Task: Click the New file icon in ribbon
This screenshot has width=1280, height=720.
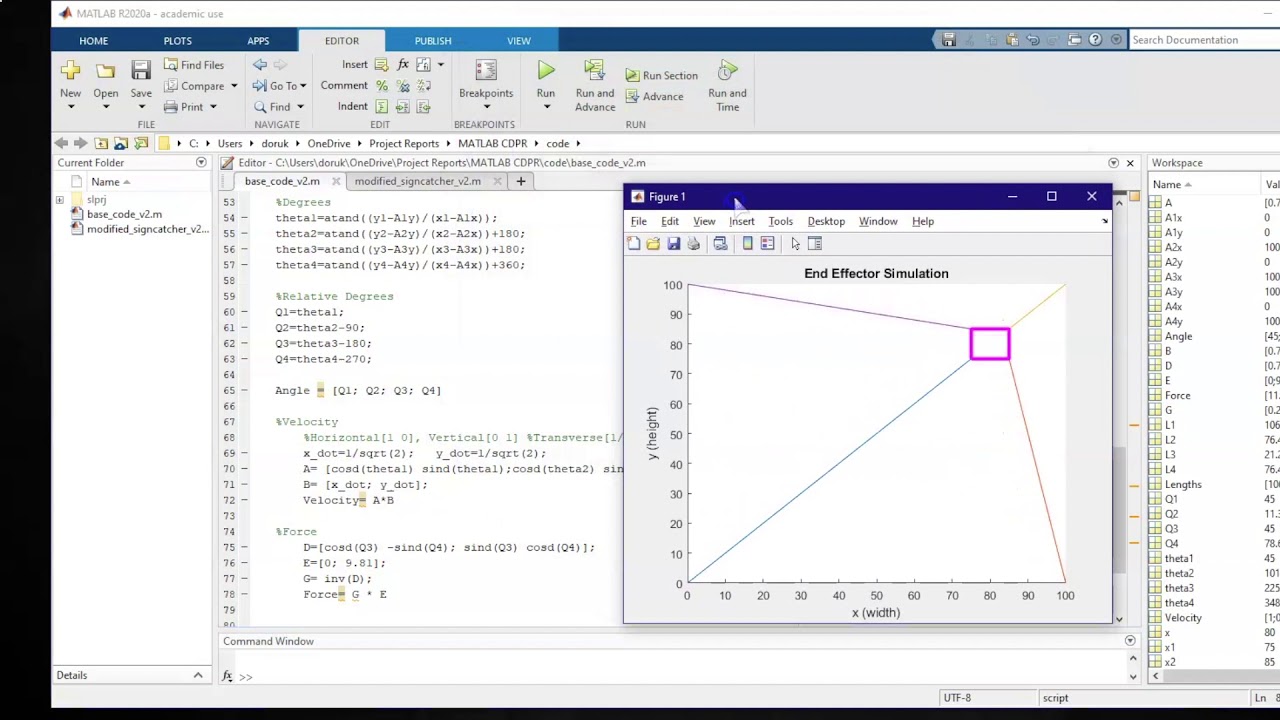Action: coord(70,70)
